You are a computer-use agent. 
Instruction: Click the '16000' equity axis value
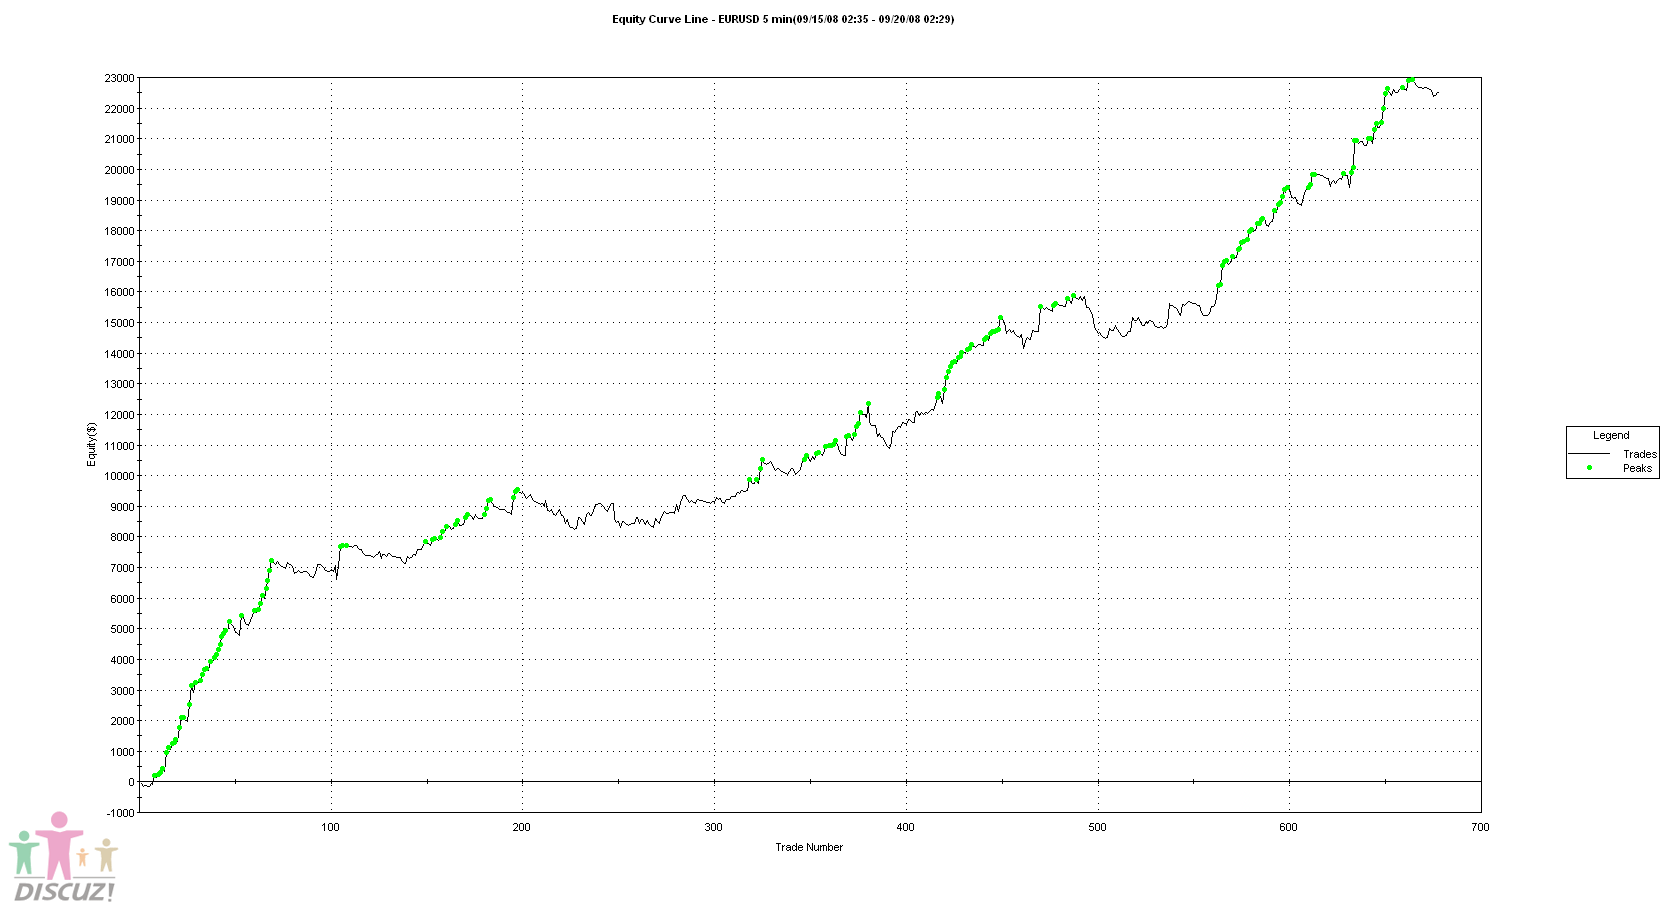119,293
